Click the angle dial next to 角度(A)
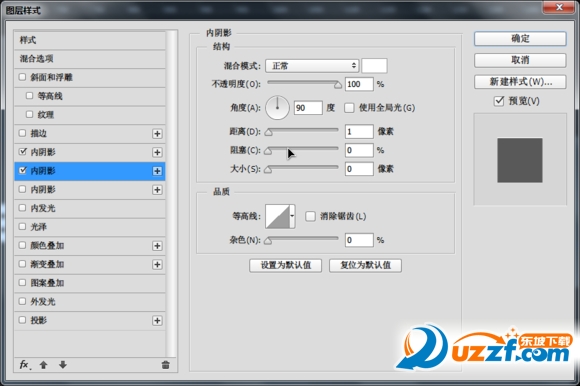 [277, 108]
